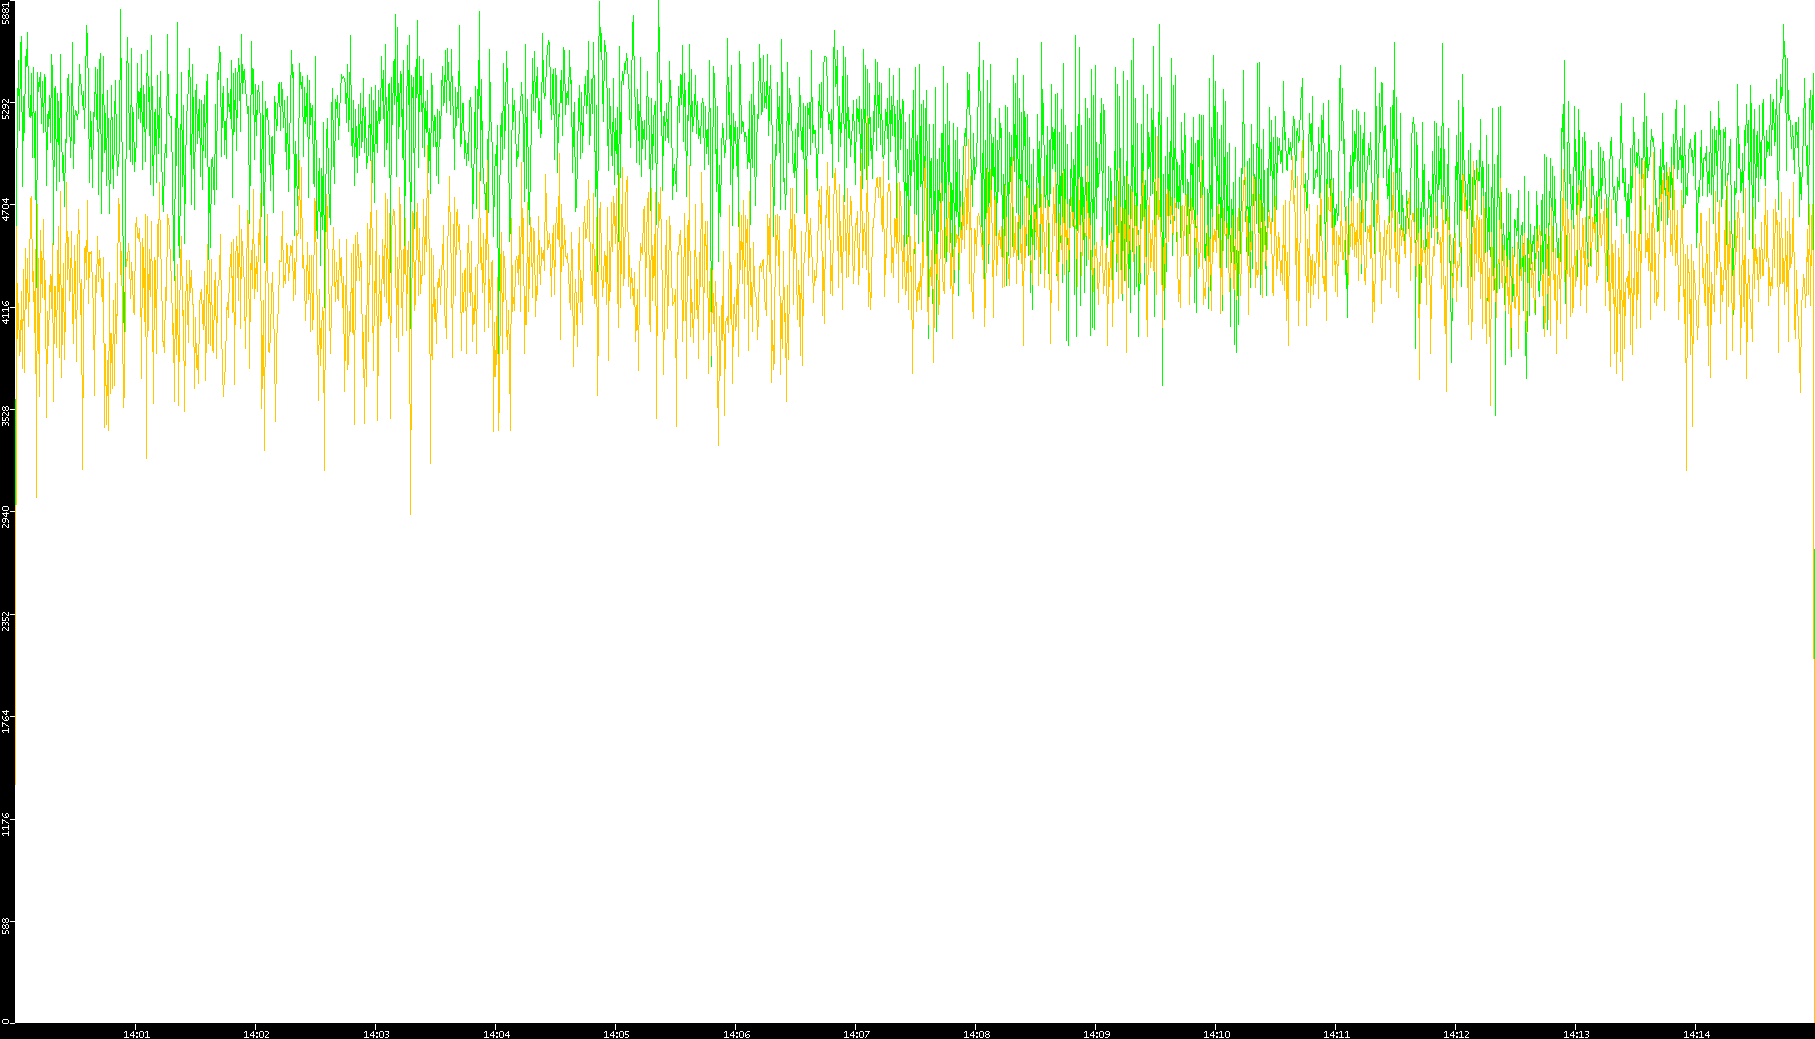Screen dimensions: 1815x1039
Task: Select the 14:02 marker on the timeline
Action: point(256,1034)
